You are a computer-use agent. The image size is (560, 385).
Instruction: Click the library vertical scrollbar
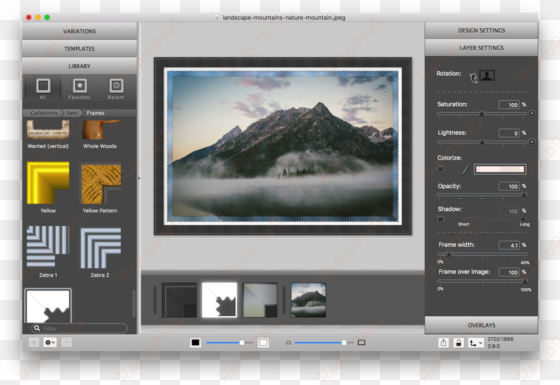(134, 304)
